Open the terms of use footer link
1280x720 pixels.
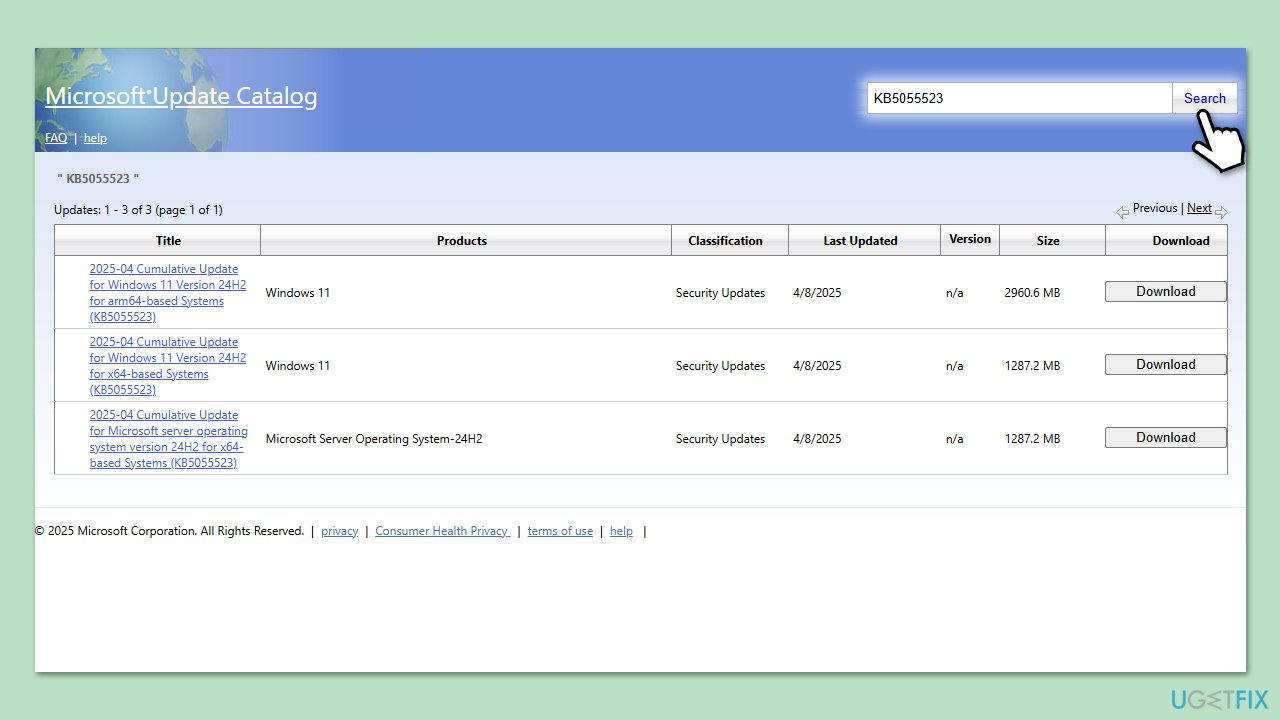click(560, 531)
